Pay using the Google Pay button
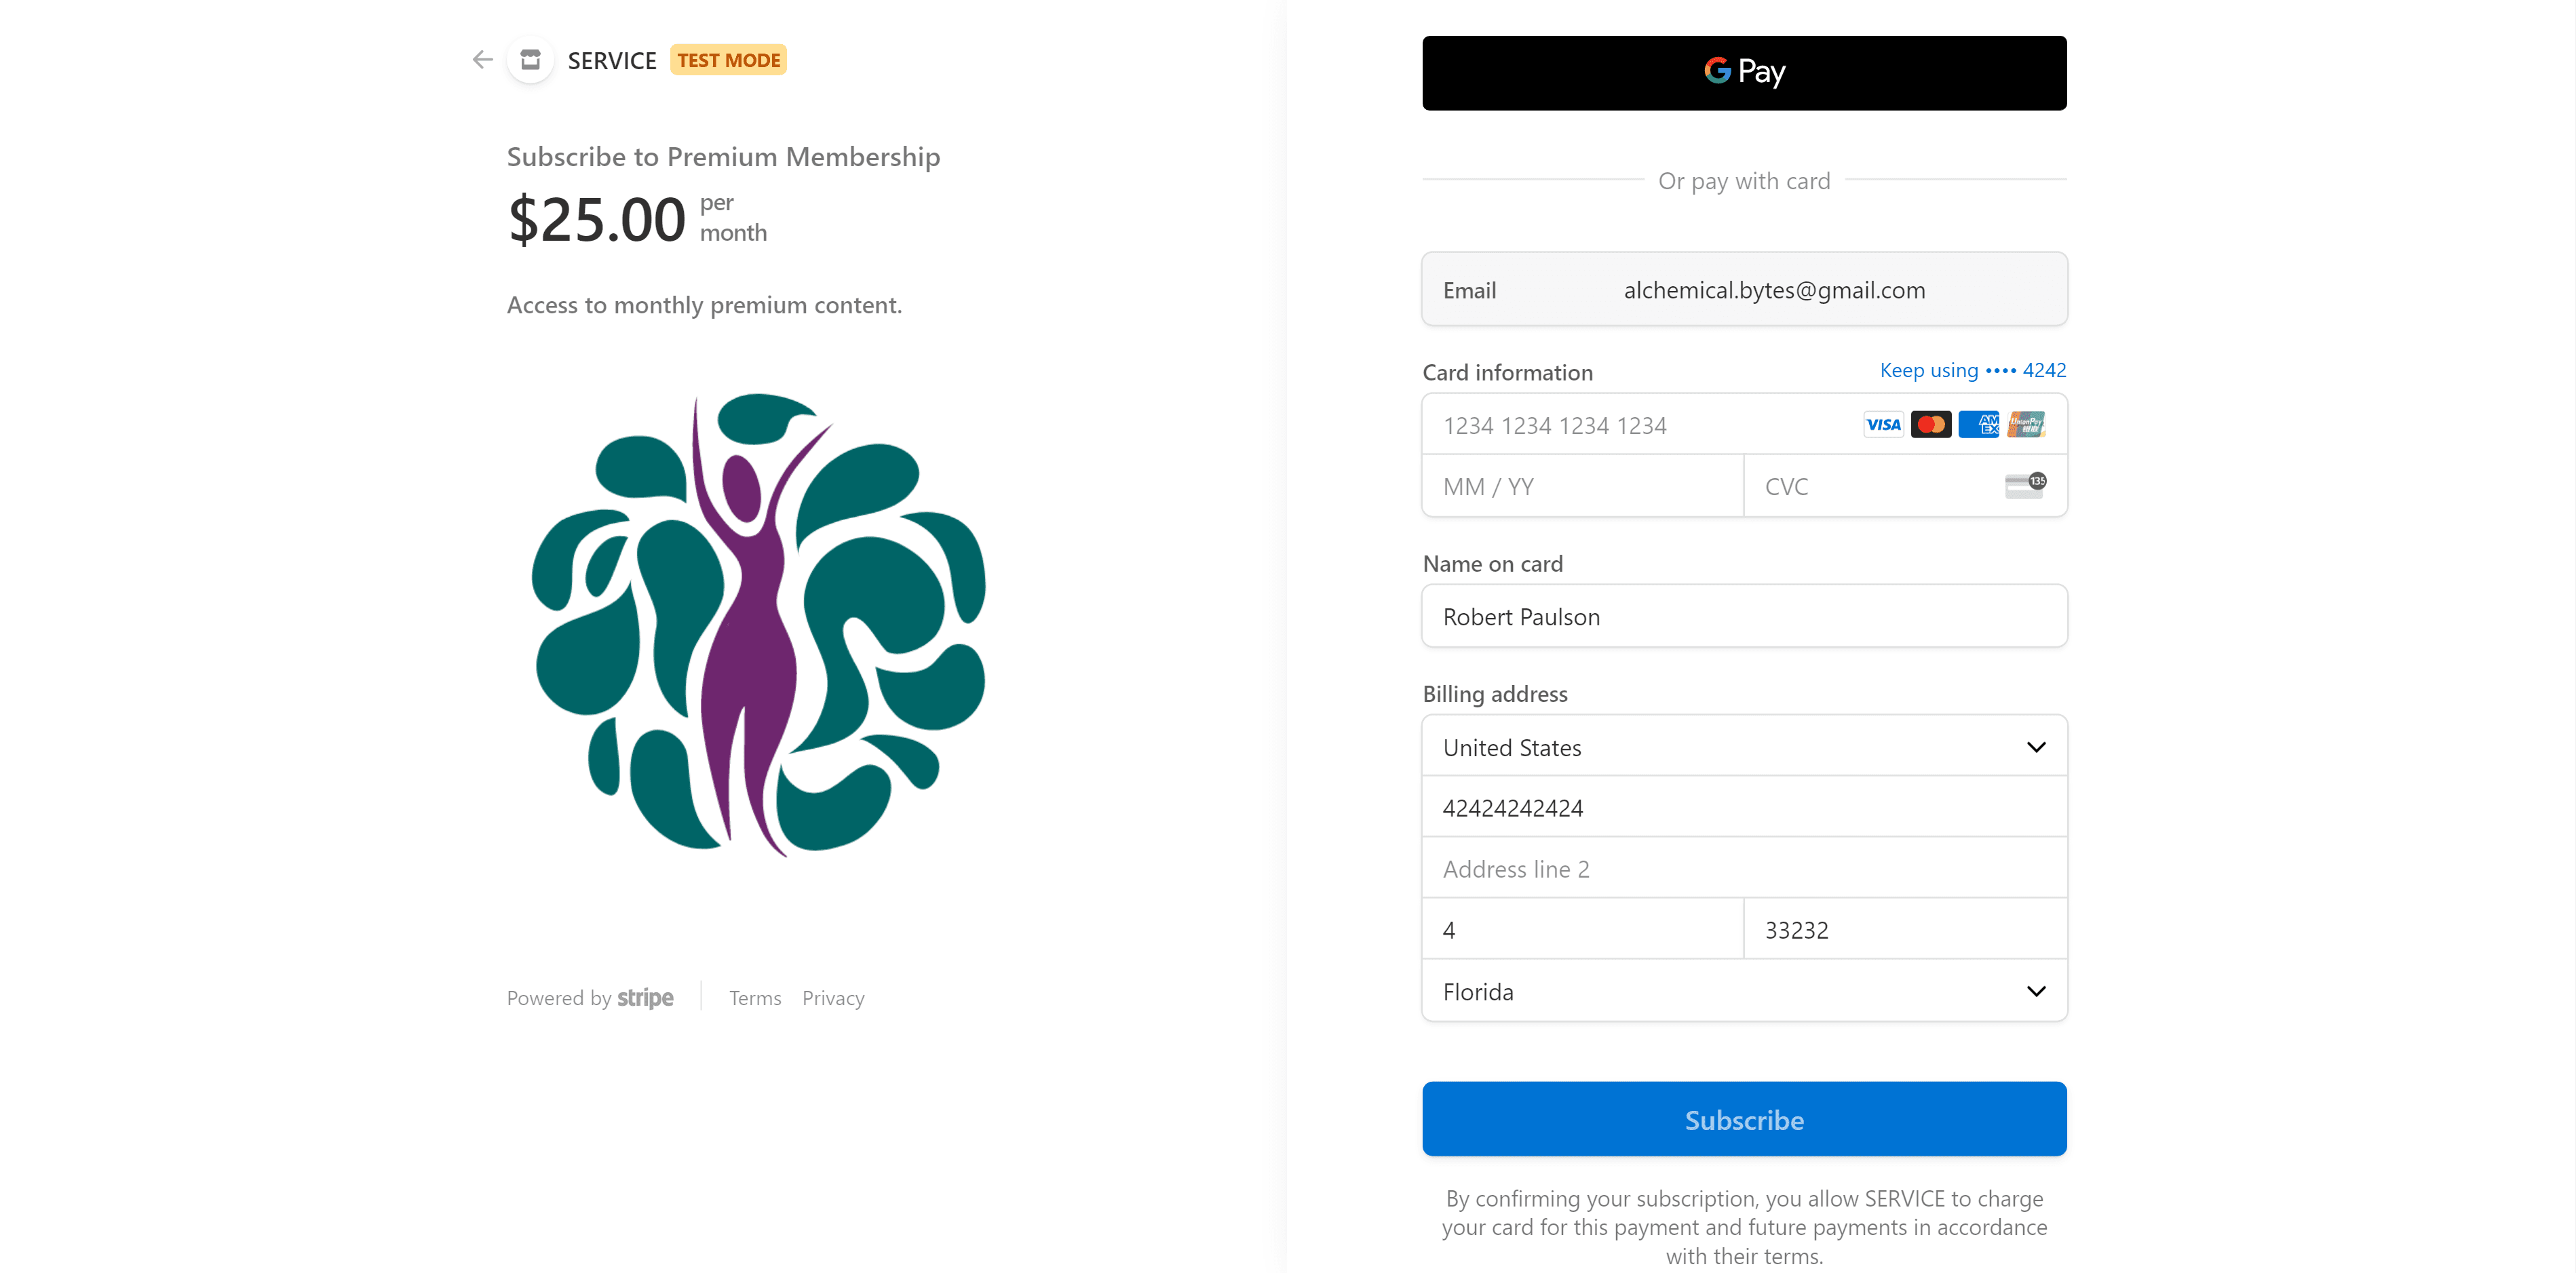The width and height of the screenshot is (2576, 1273). point(1743,73)
